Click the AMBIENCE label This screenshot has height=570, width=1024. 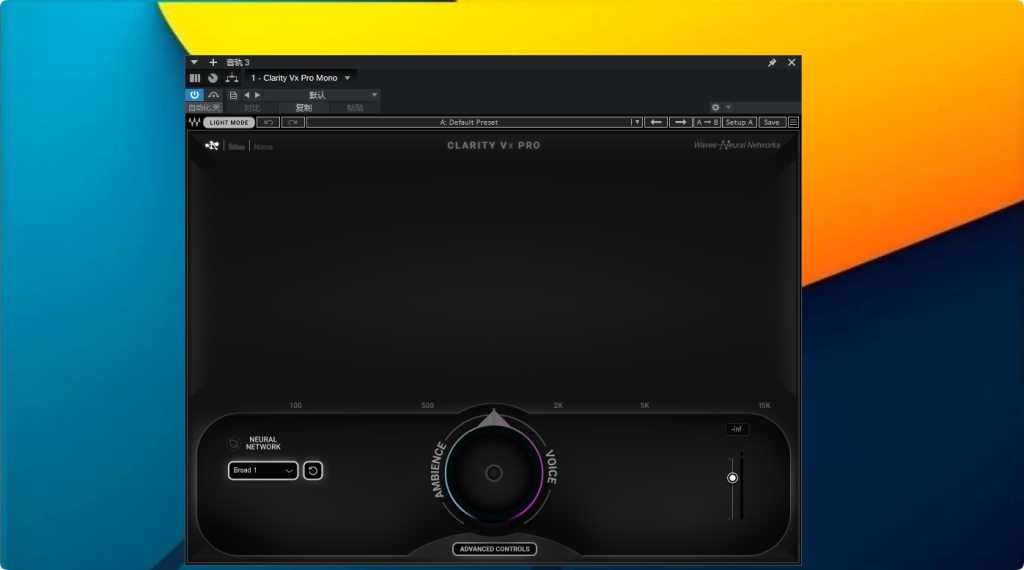tap(439, 469)
